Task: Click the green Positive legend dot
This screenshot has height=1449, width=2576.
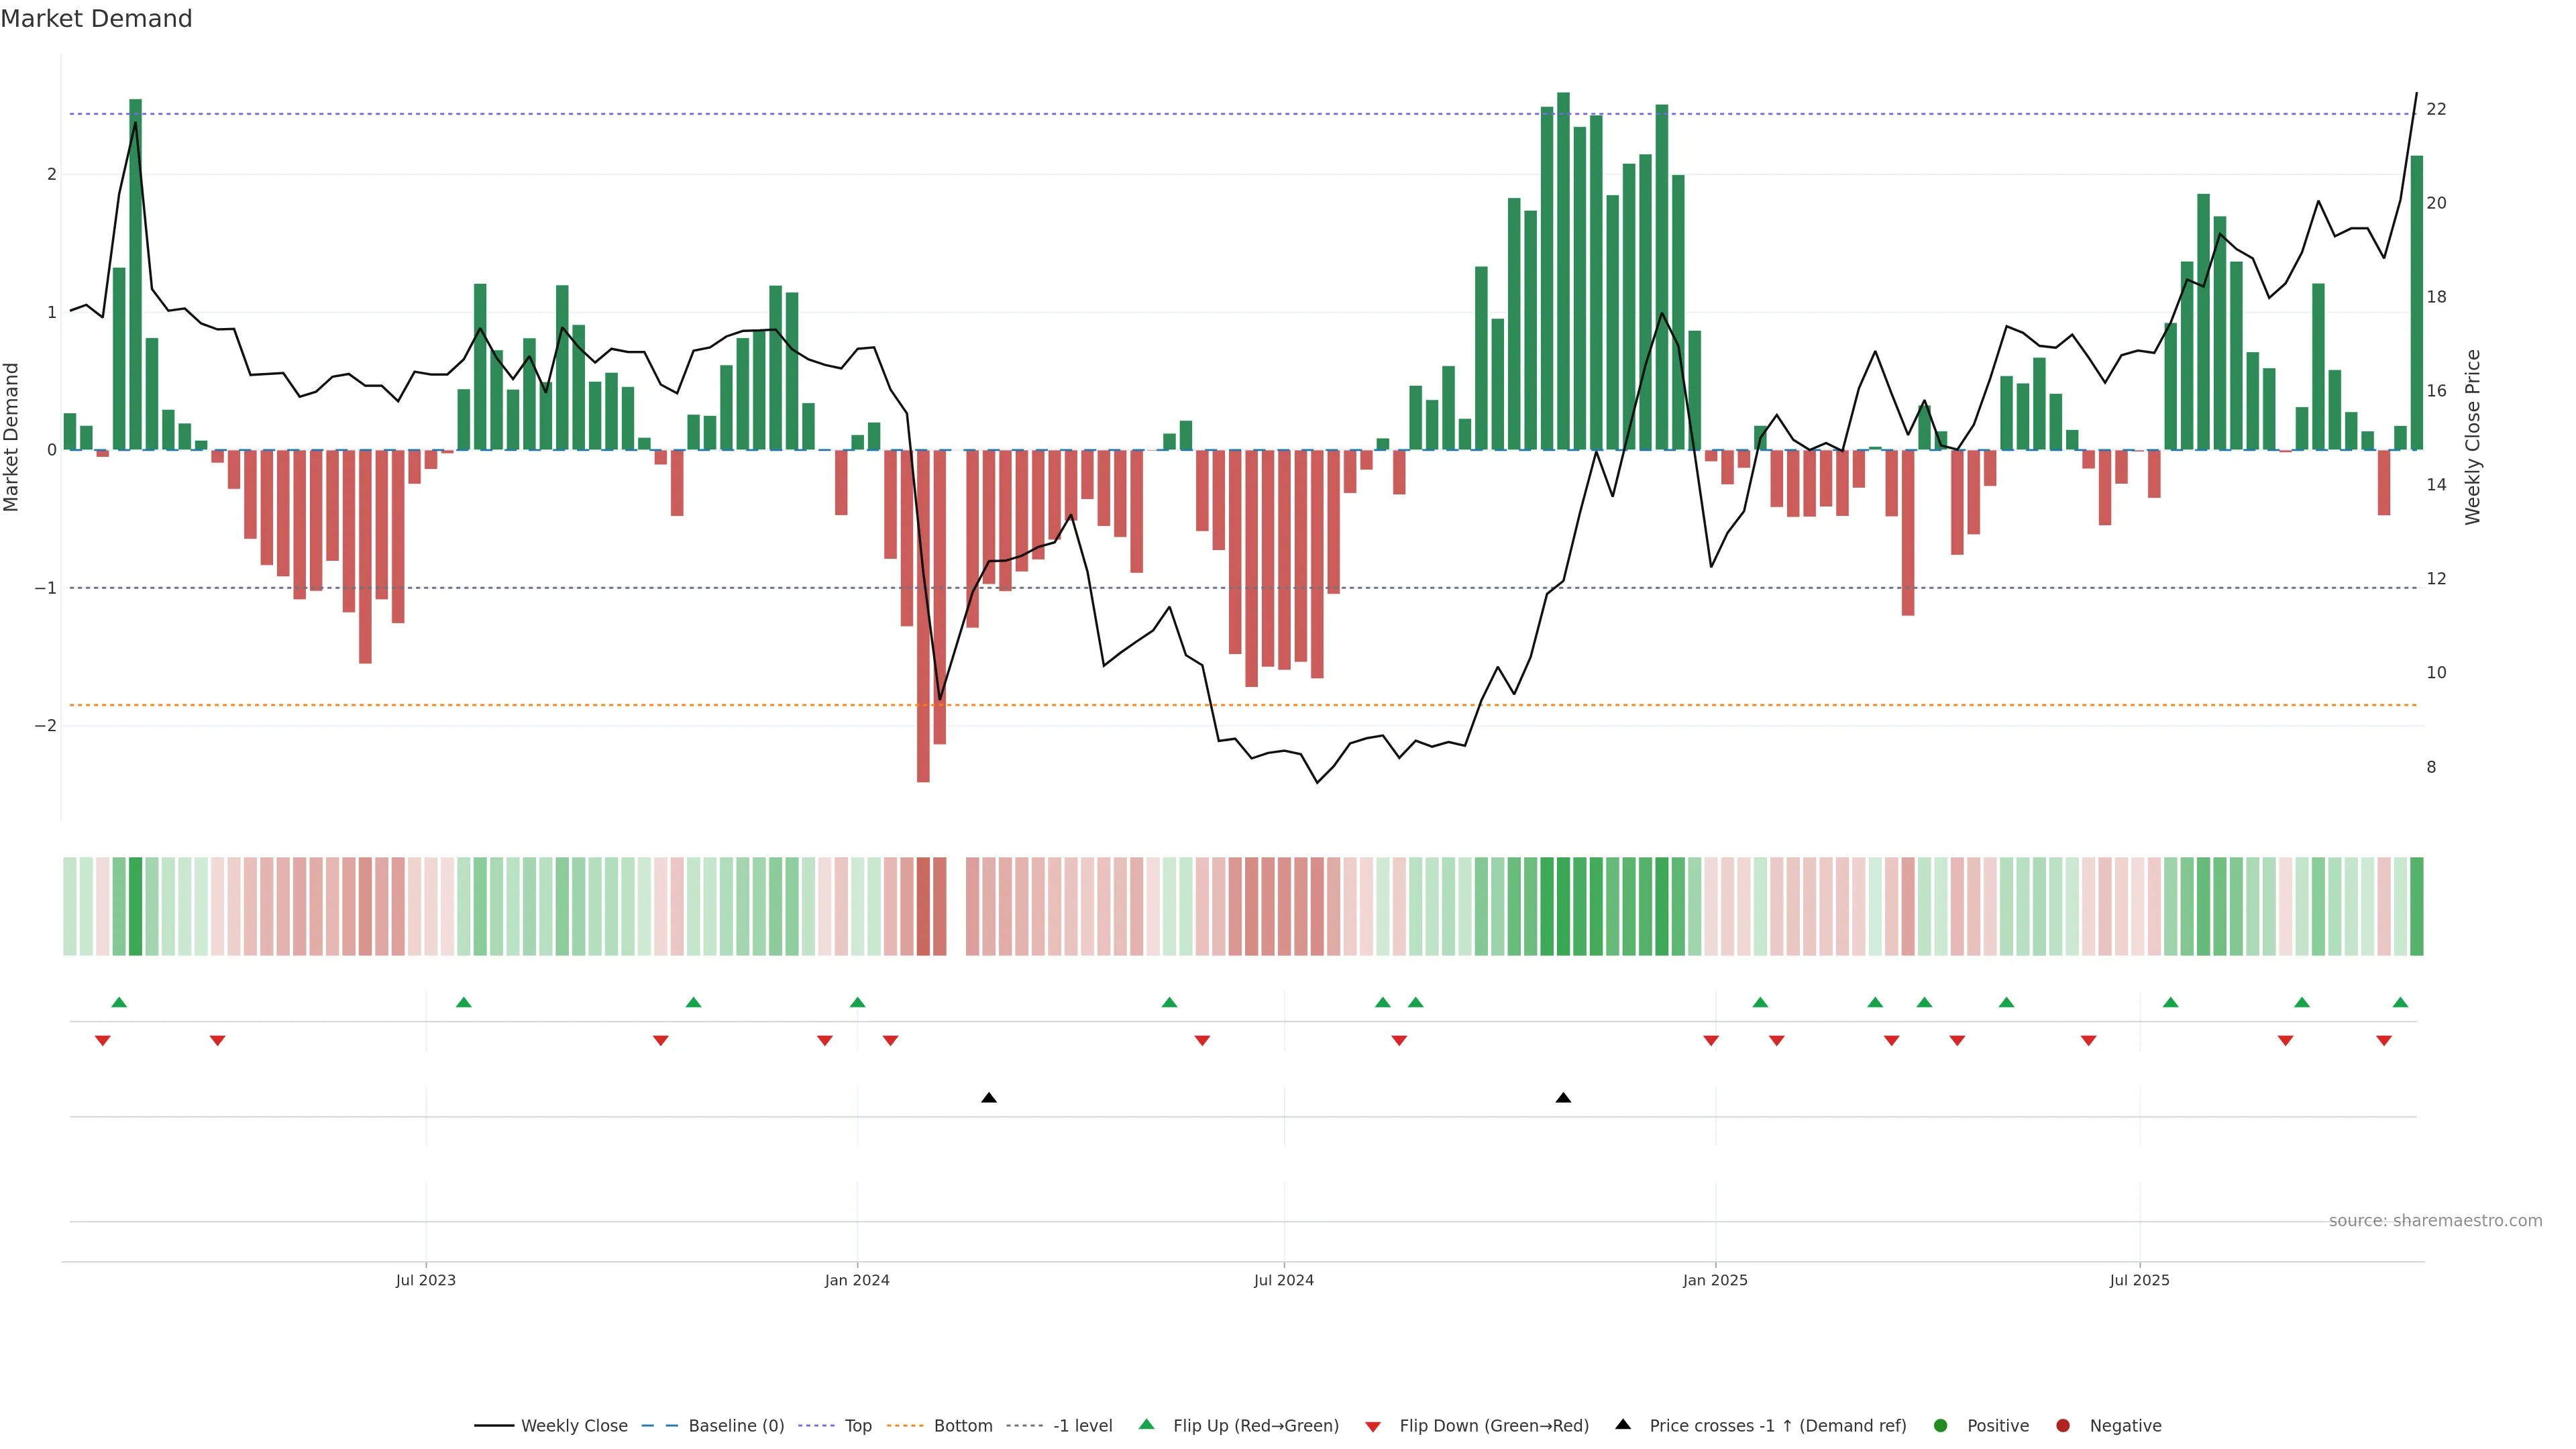Action: [x=1941, y=1426]
